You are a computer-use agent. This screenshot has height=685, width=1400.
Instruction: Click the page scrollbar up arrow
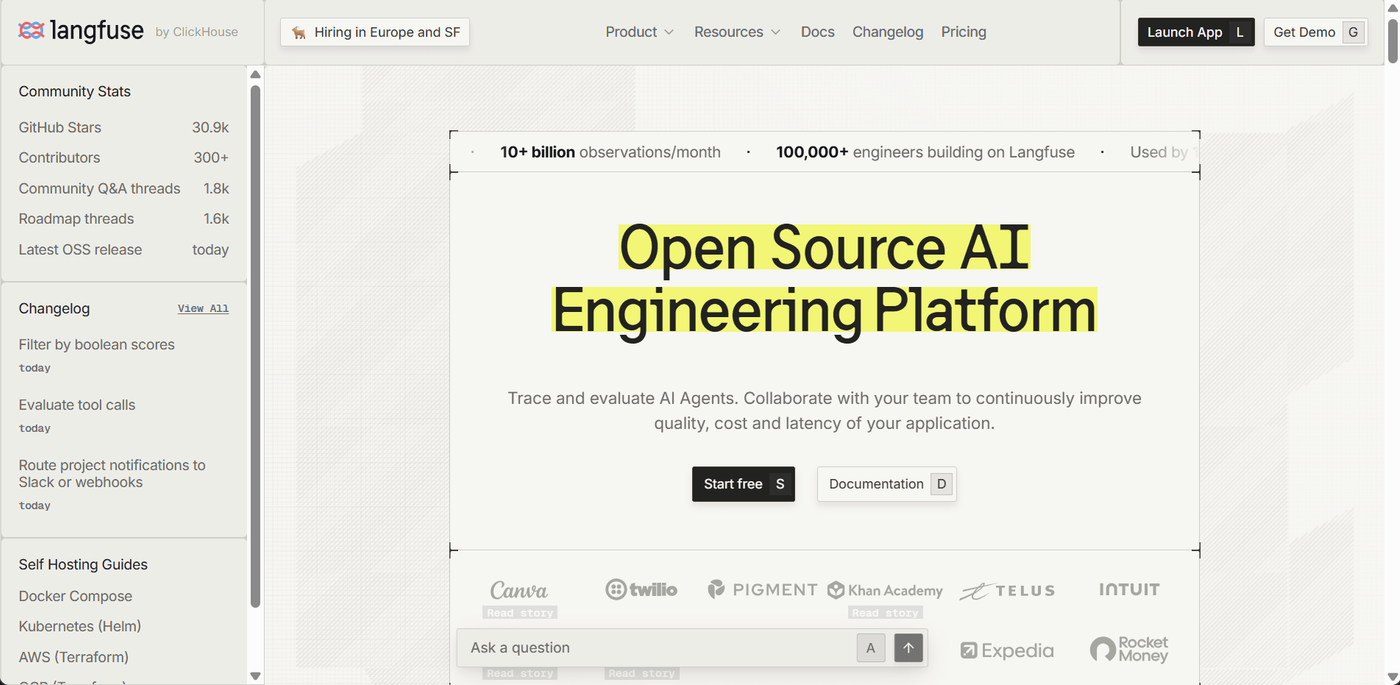(1392, 8)
